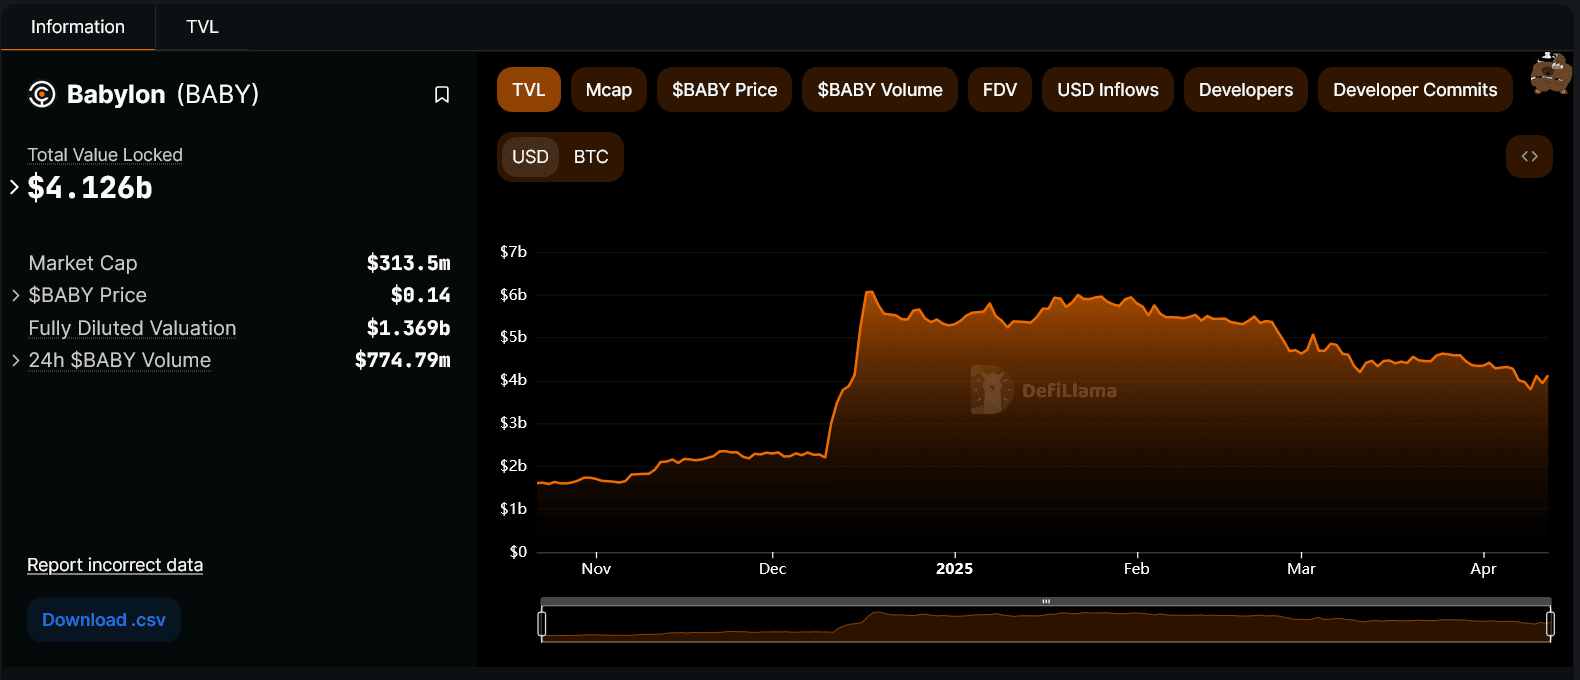The width and height of the screenshot is (1580, 680).
Task: Click the $774.79m volume value
Action: (x=402, y=360)
